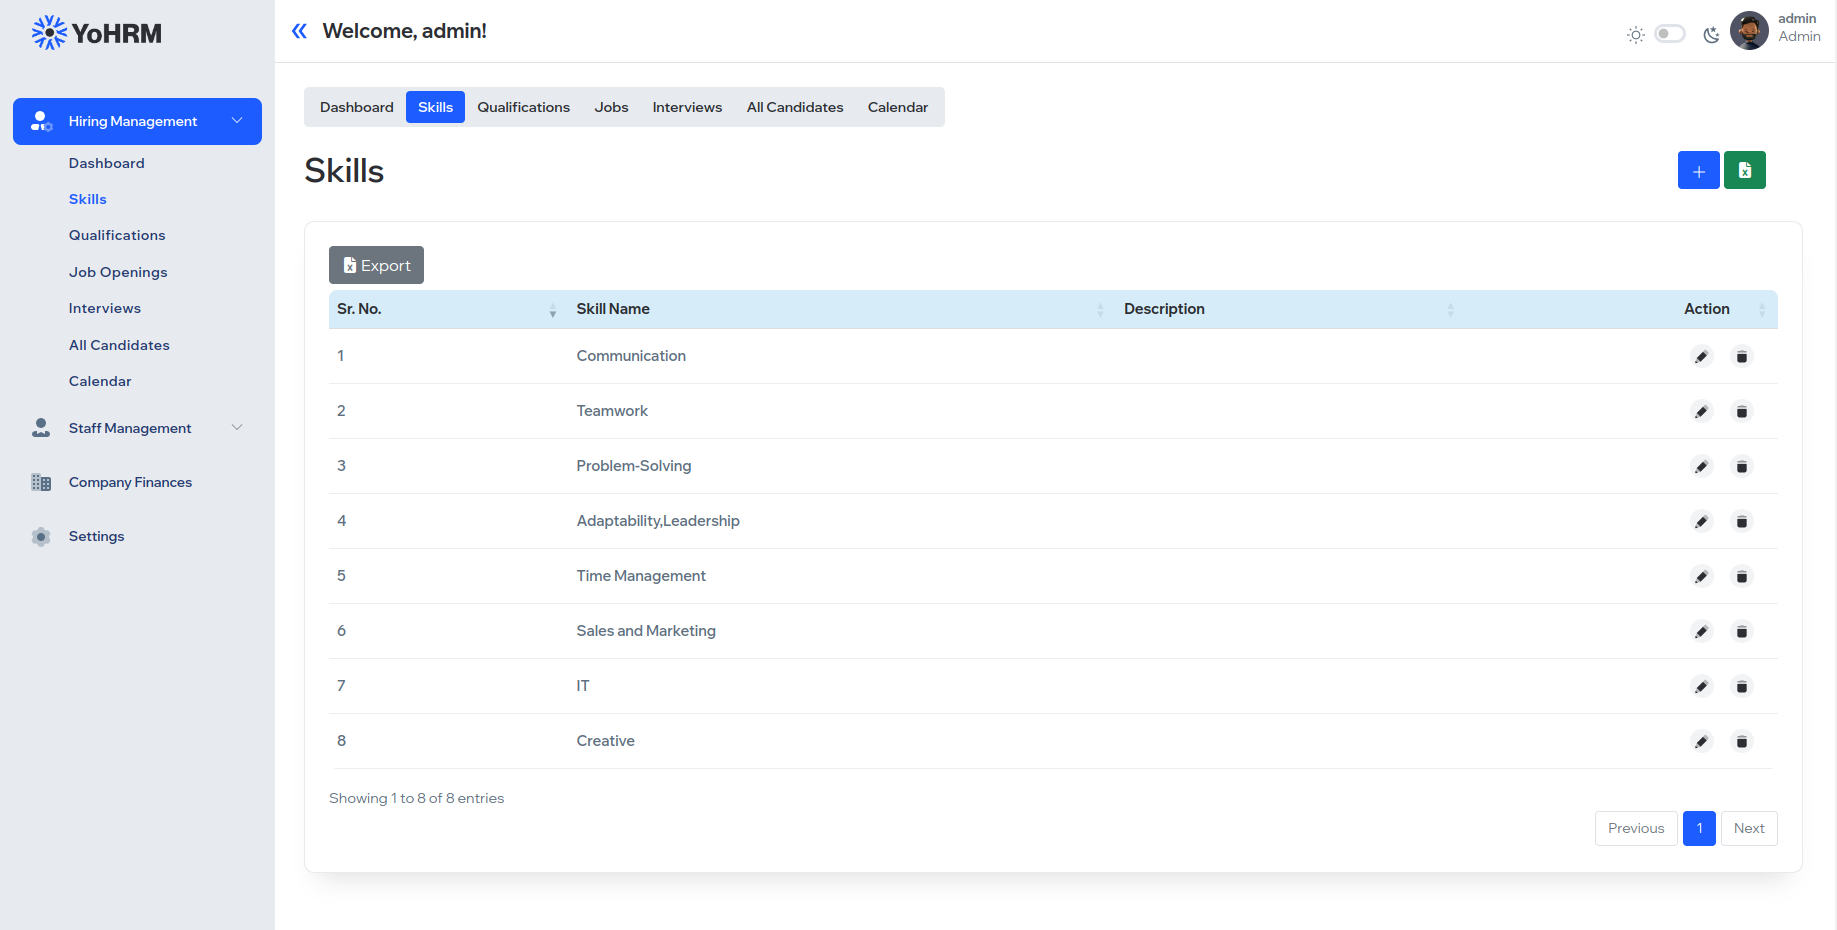Click the green spreadsheet import icon

(1744, 171)
